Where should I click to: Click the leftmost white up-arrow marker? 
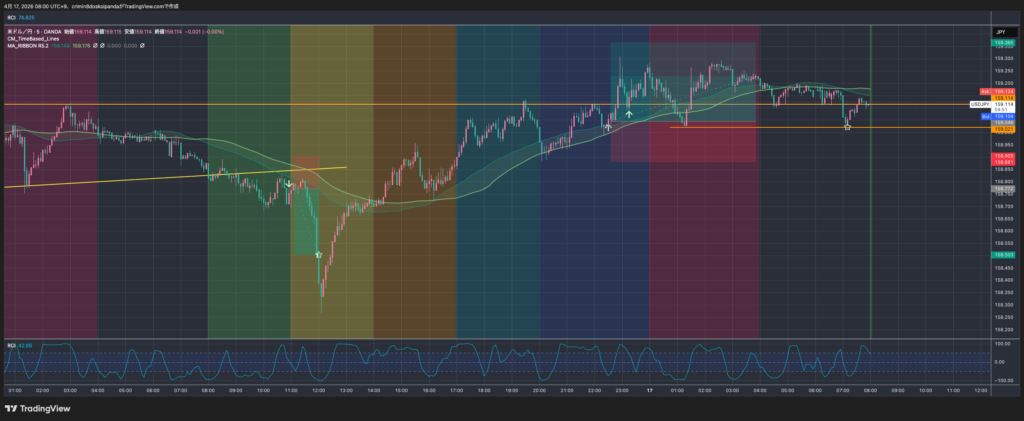pos(608,127)
